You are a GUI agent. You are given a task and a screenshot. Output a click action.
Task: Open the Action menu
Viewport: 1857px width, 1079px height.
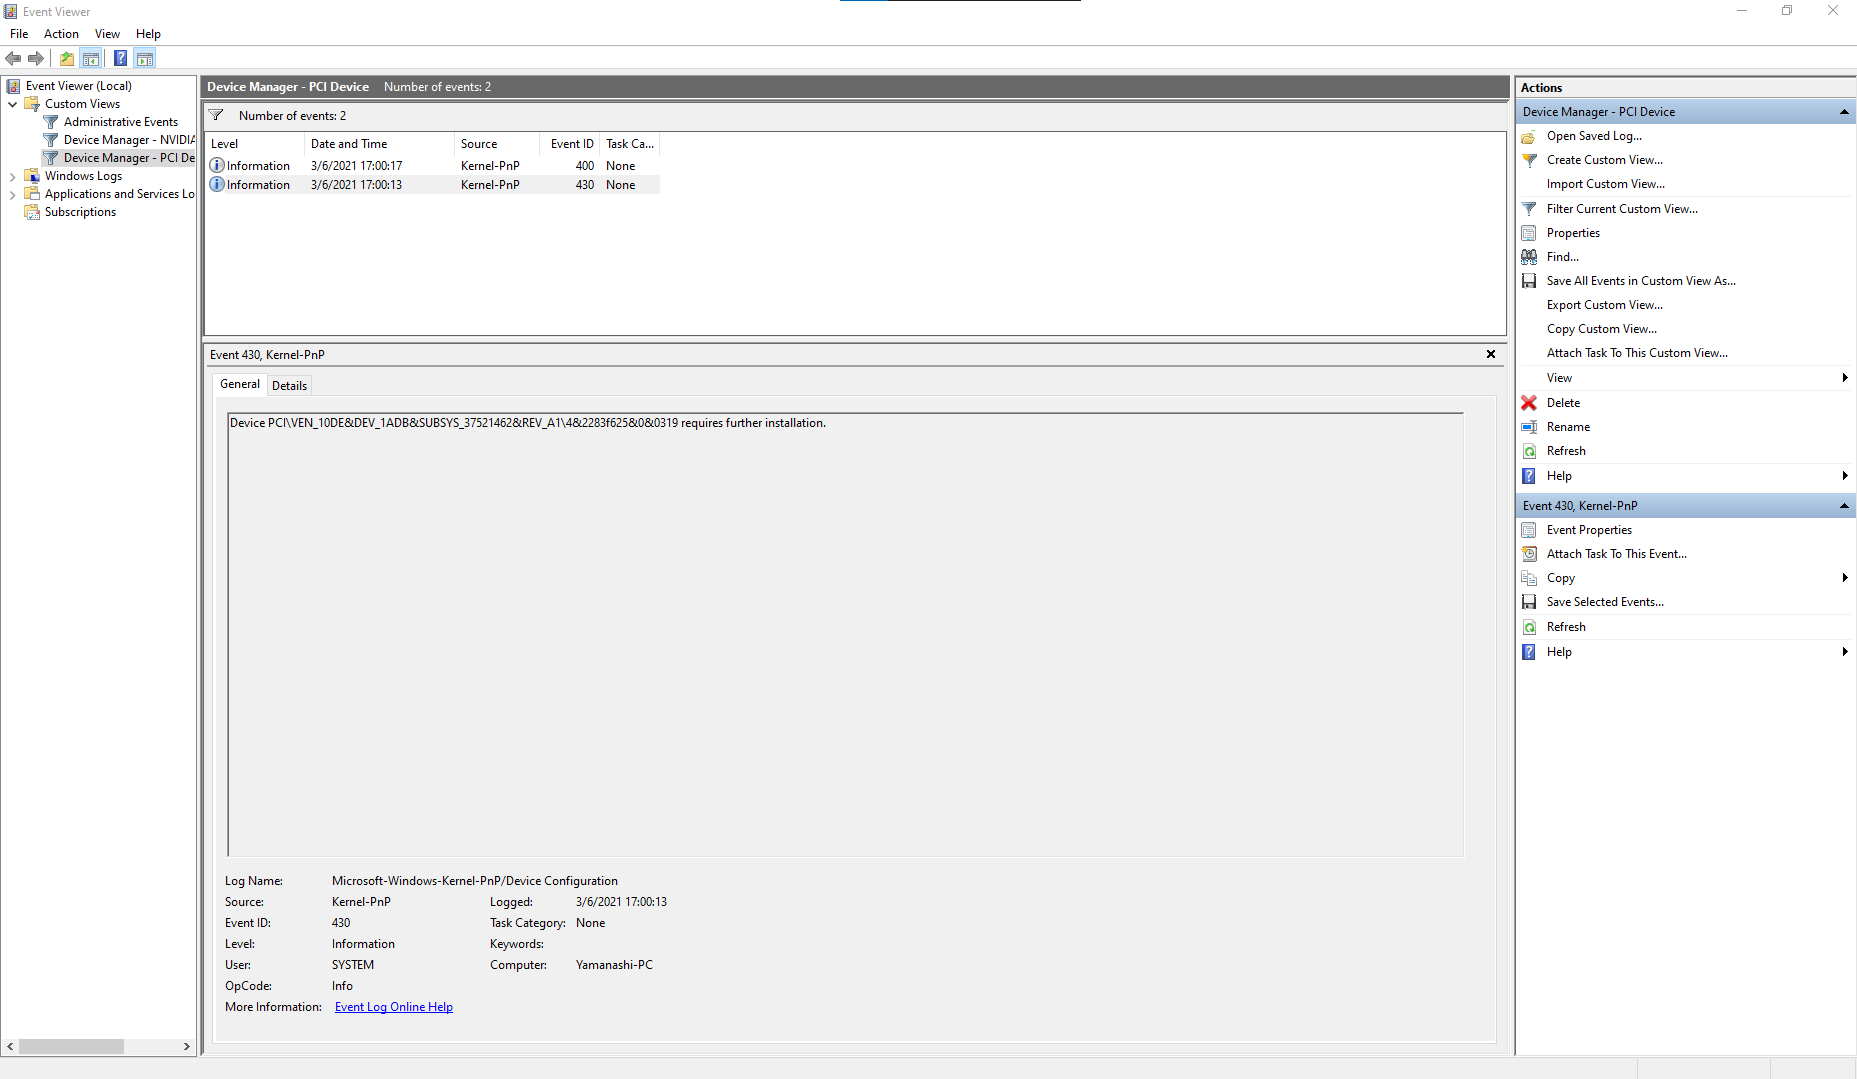(61, 34)
